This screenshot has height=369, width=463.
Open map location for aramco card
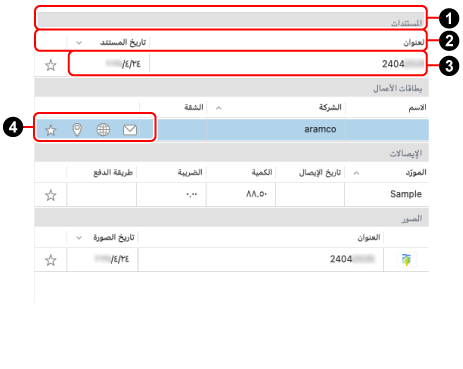point(77,130)
